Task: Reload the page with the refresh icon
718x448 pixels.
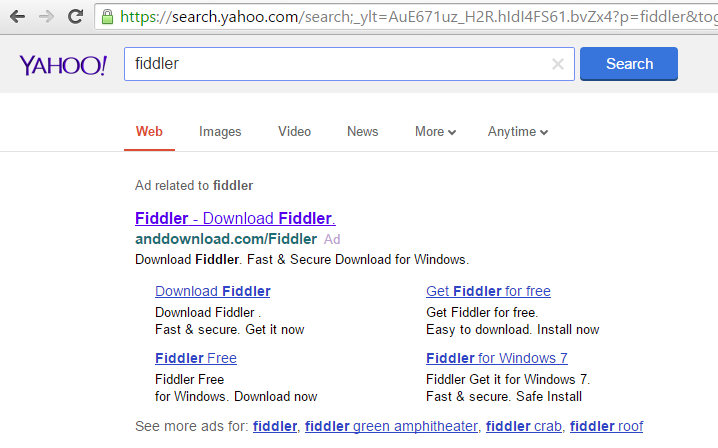Action: pyautogui.click(x=75, y=16)
